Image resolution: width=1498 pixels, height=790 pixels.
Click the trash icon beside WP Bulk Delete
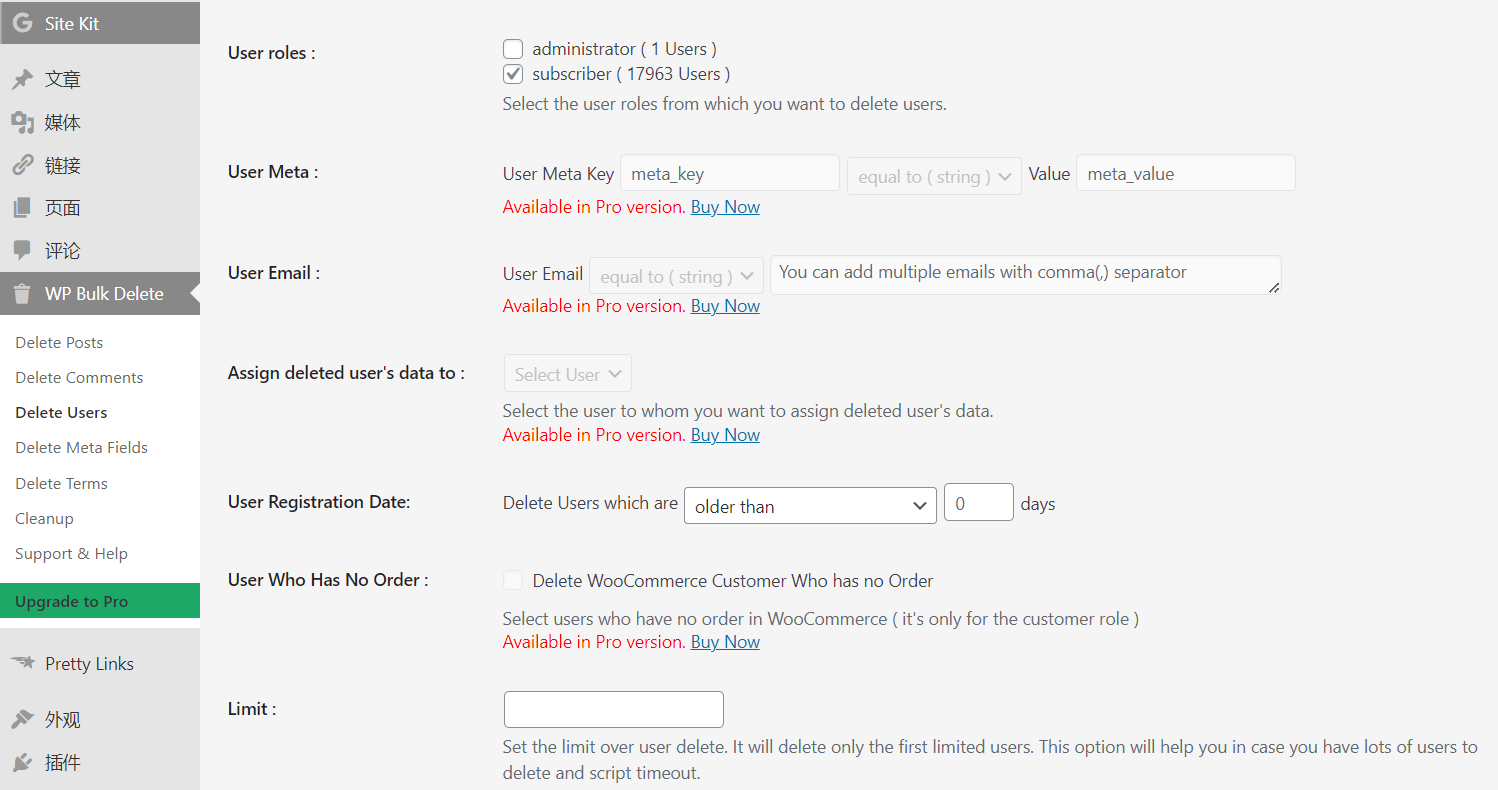point(22,294)
